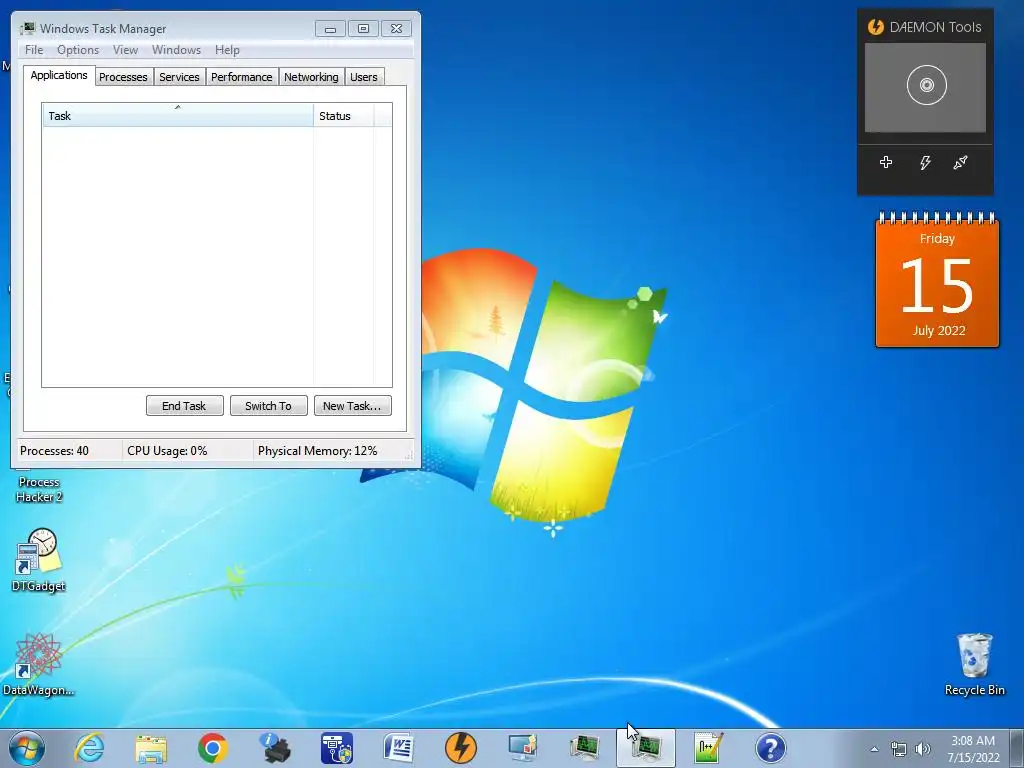Viewport: 1024px width, 768px height.
Task: Open the tray clock showing 3:08 AM
Action: click(x=973, y=749)
